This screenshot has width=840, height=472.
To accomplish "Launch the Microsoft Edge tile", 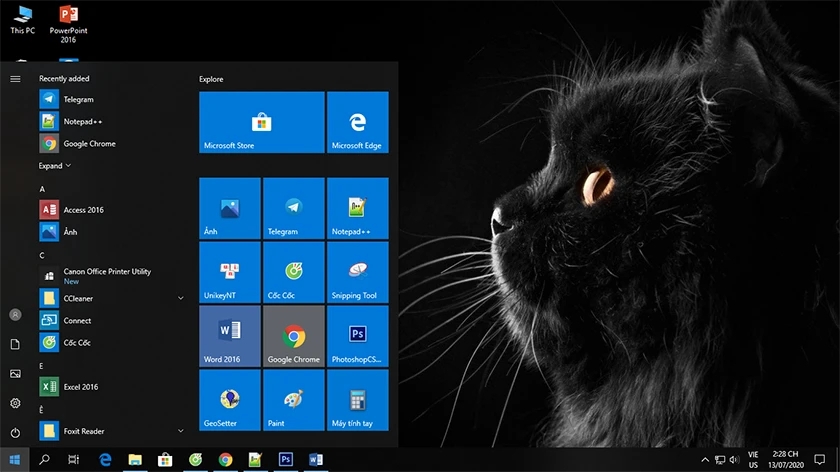I will click(357, 122).
